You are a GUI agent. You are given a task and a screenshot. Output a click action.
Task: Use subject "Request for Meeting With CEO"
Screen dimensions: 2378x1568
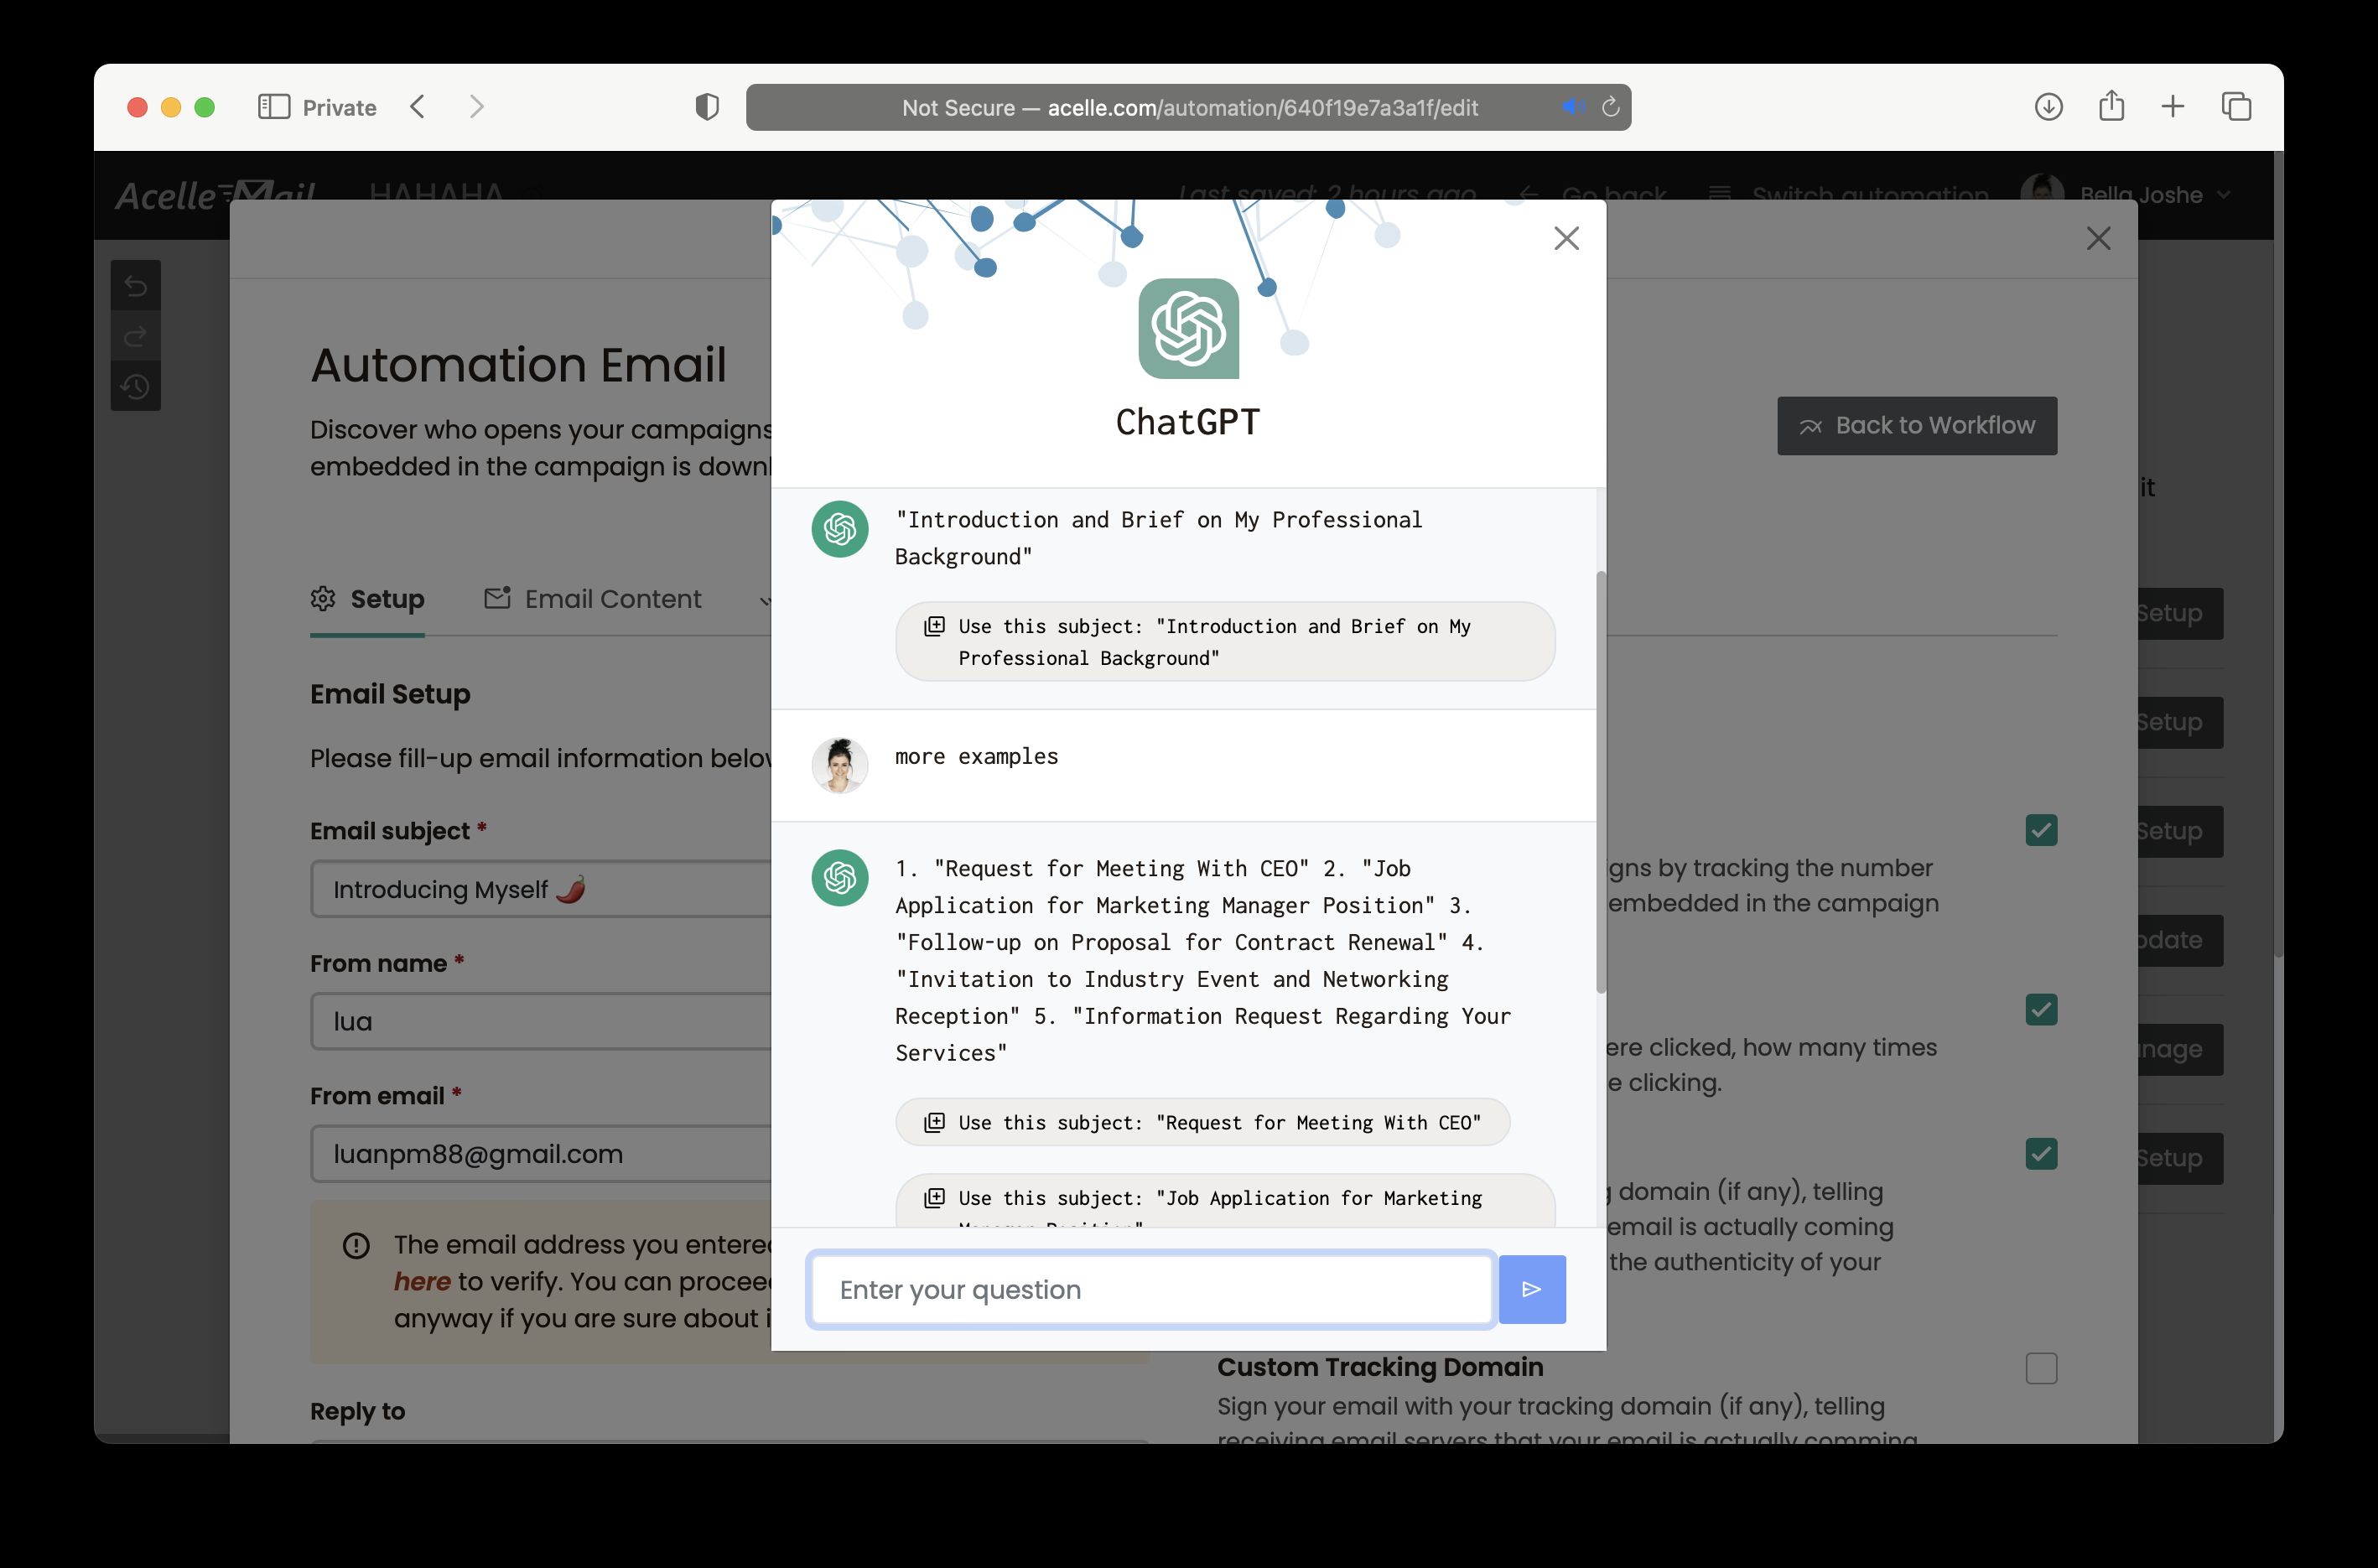point(1202,1122)
